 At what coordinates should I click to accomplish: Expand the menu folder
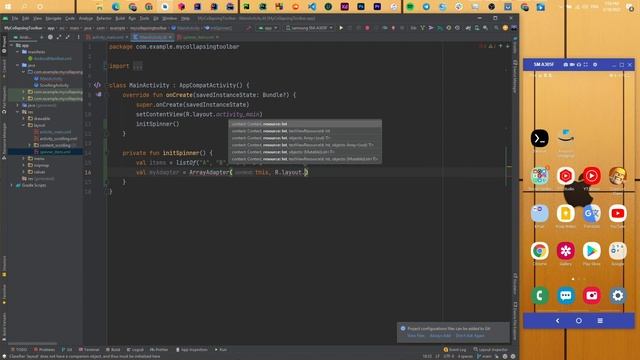24,158
